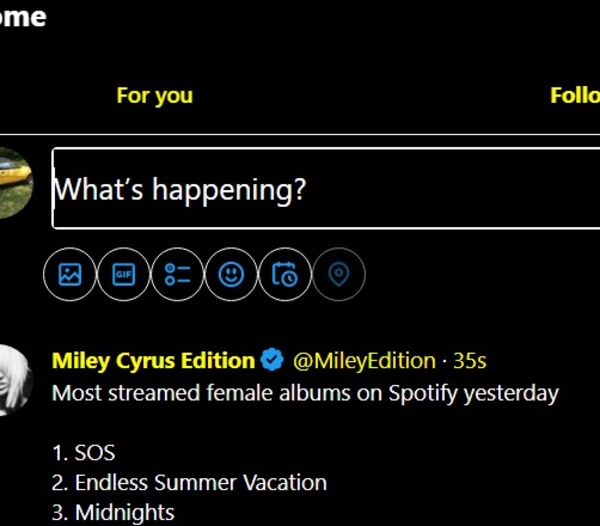Screen dimensions: 600x526
Task: Open the GIF picker
Action: coord(124,274)
